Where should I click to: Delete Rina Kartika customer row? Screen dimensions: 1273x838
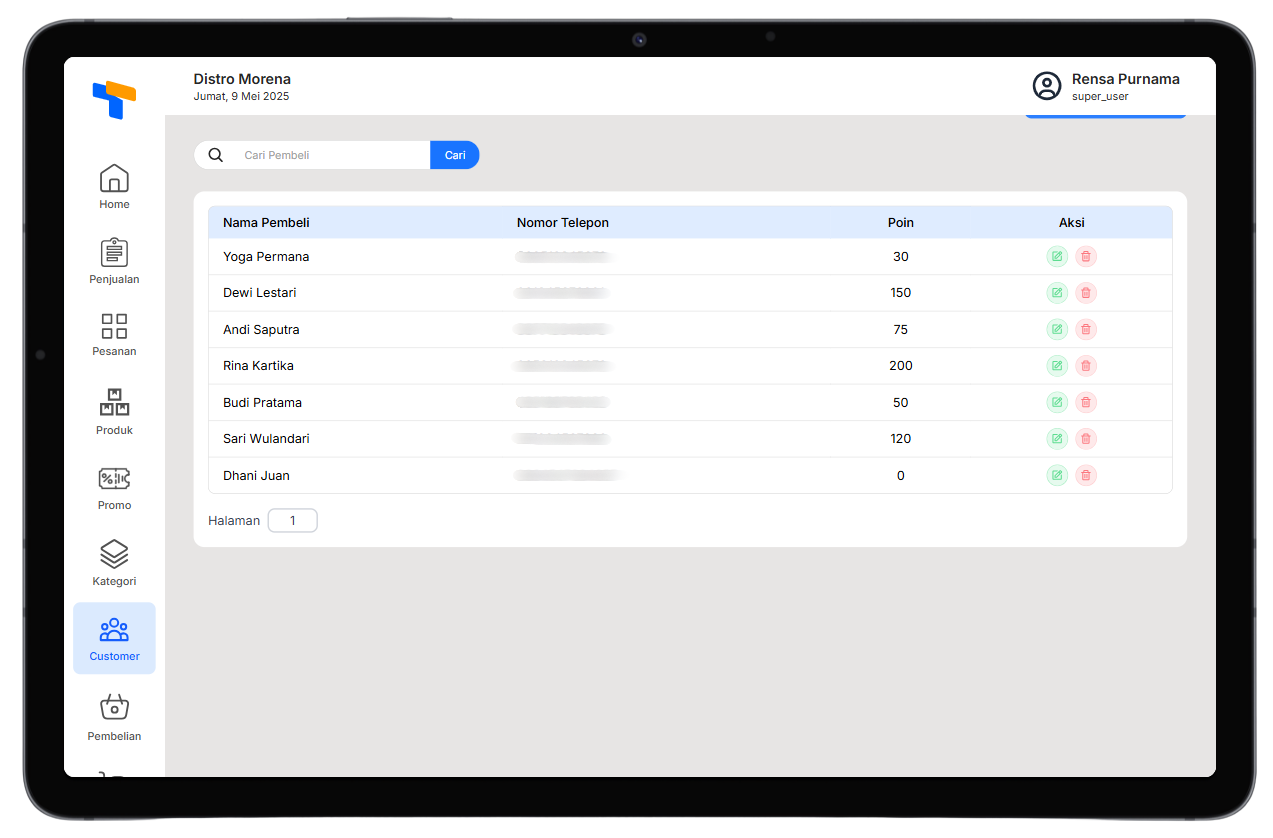[x=1086, y=366]
